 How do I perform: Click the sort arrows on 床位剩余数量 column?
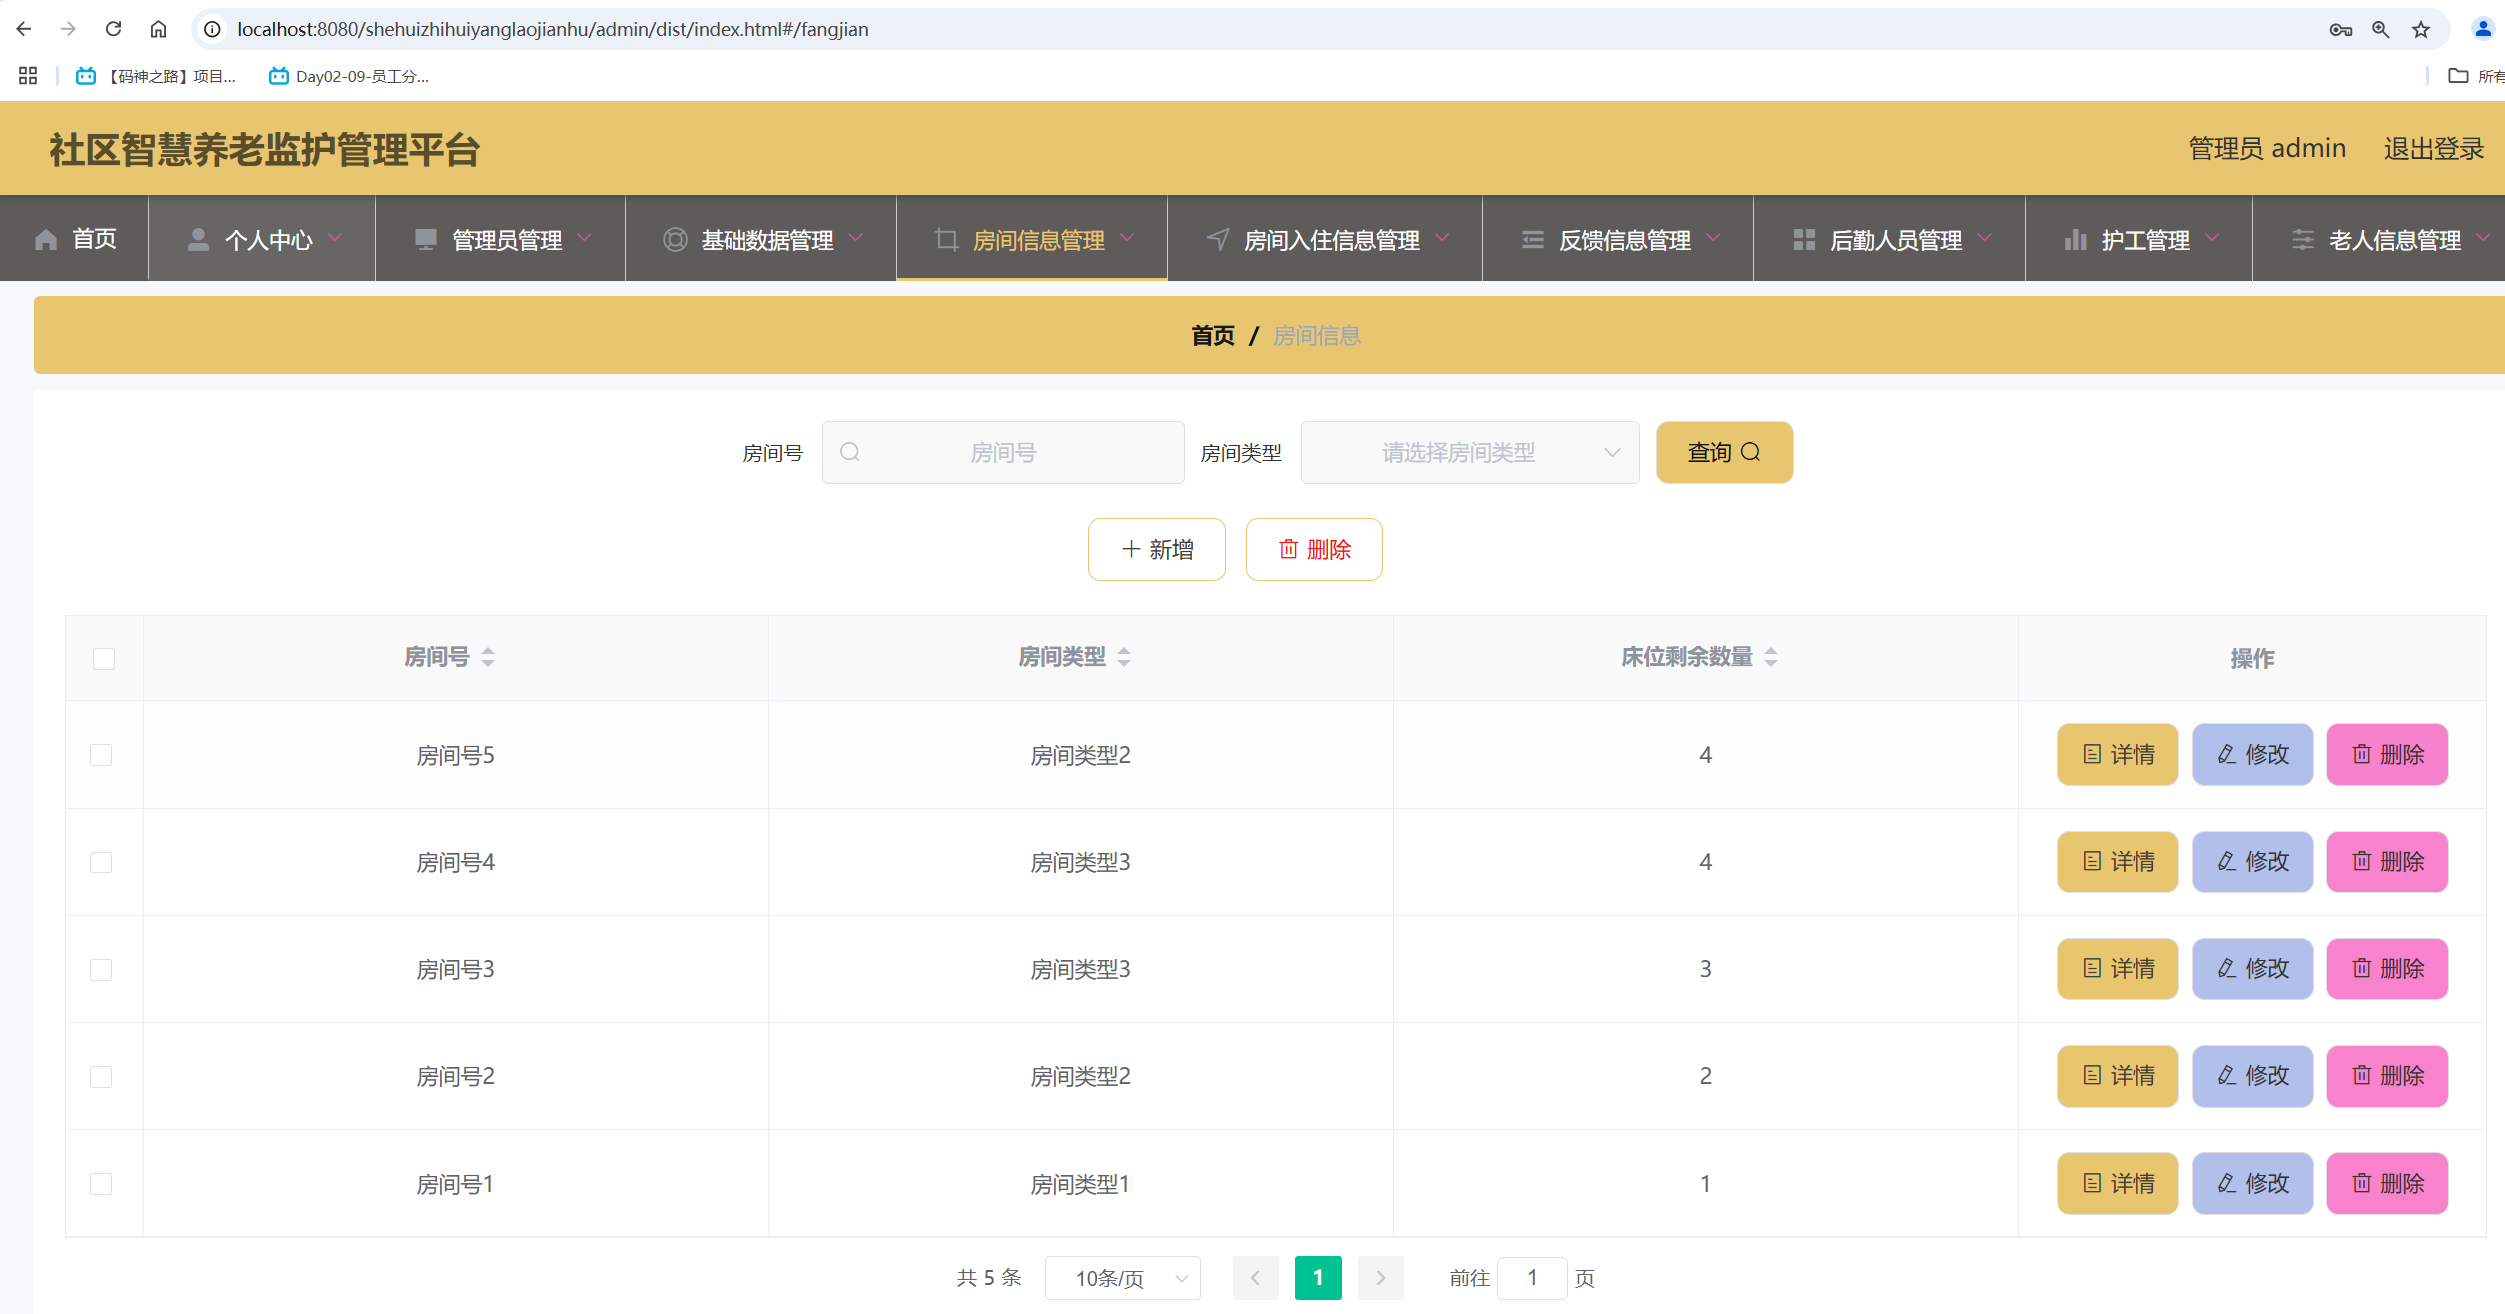[x=1770, y=657]
